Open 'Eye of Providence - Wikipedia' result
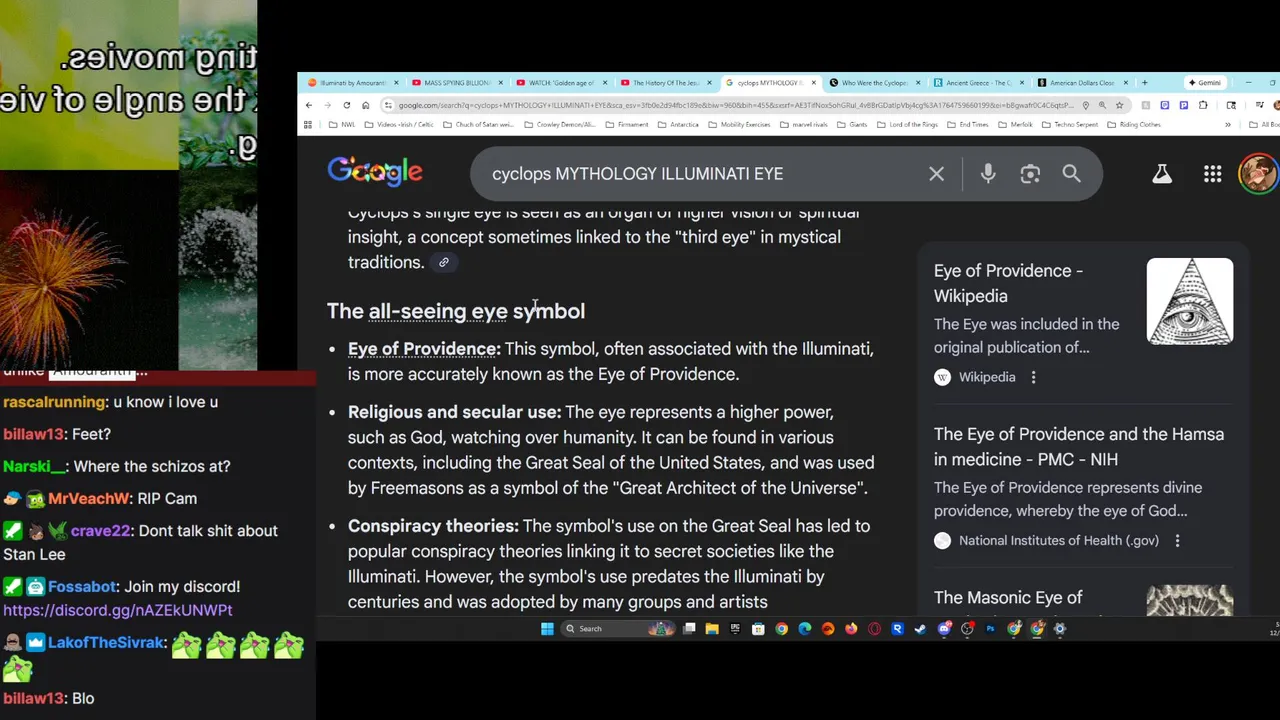The height and width of the screenshot is (720, 1280). coord(1008,283)
